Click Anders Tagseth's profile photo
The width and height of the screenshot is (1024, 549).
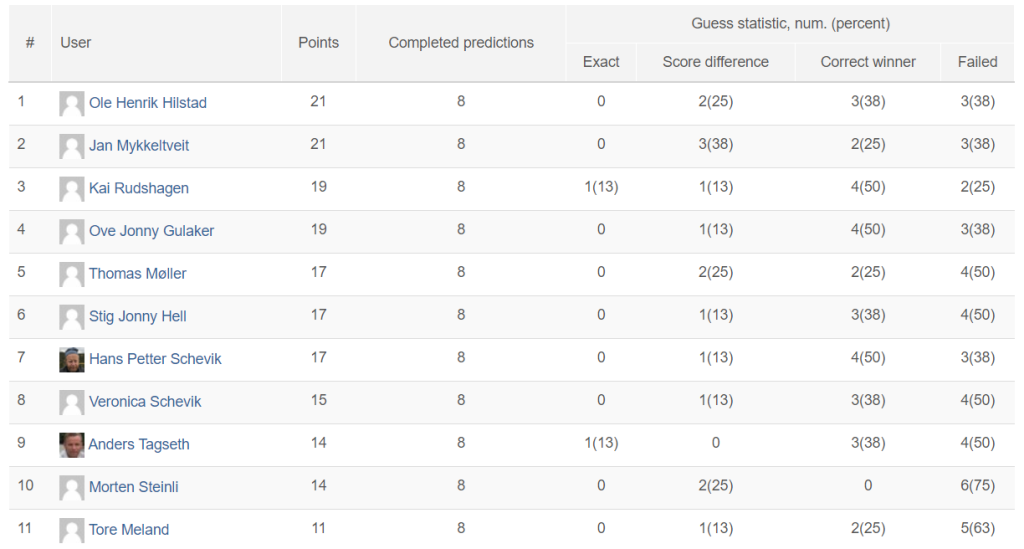tap(72, 445)
